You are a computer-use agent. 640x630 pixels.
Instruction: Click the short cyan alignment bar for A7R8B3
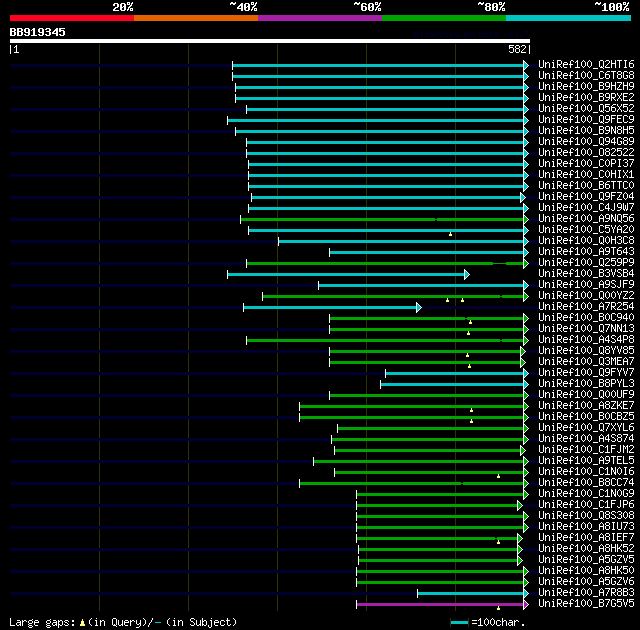click(471, 594)
